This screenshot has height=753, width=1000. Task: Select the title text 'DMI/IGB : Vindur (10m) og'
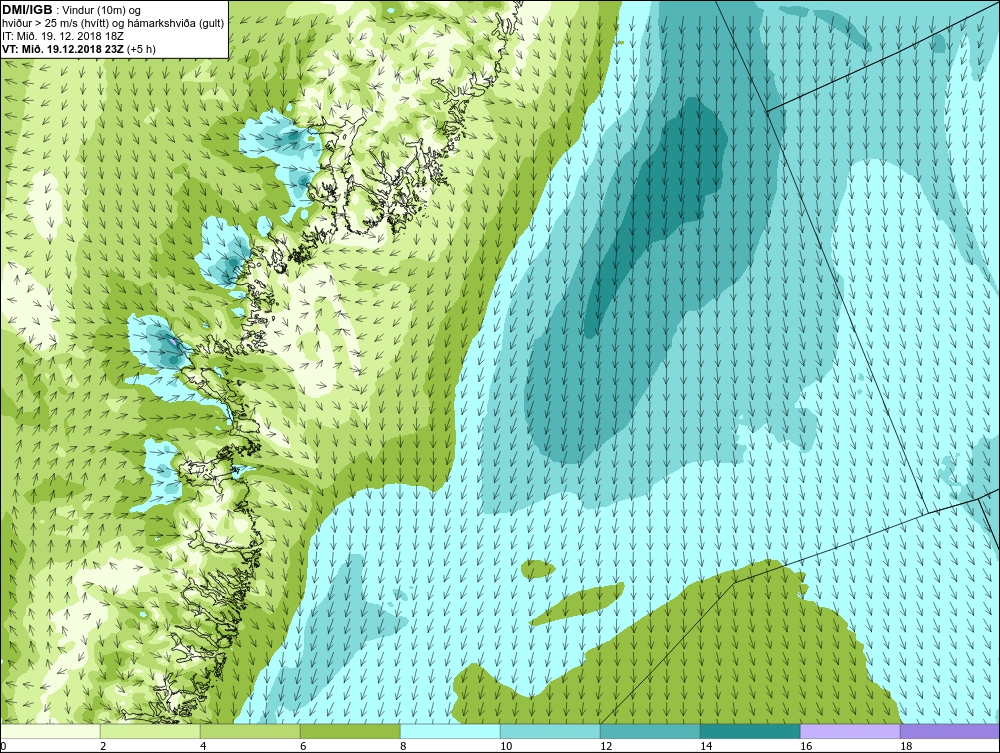click(x=71, y=10)
